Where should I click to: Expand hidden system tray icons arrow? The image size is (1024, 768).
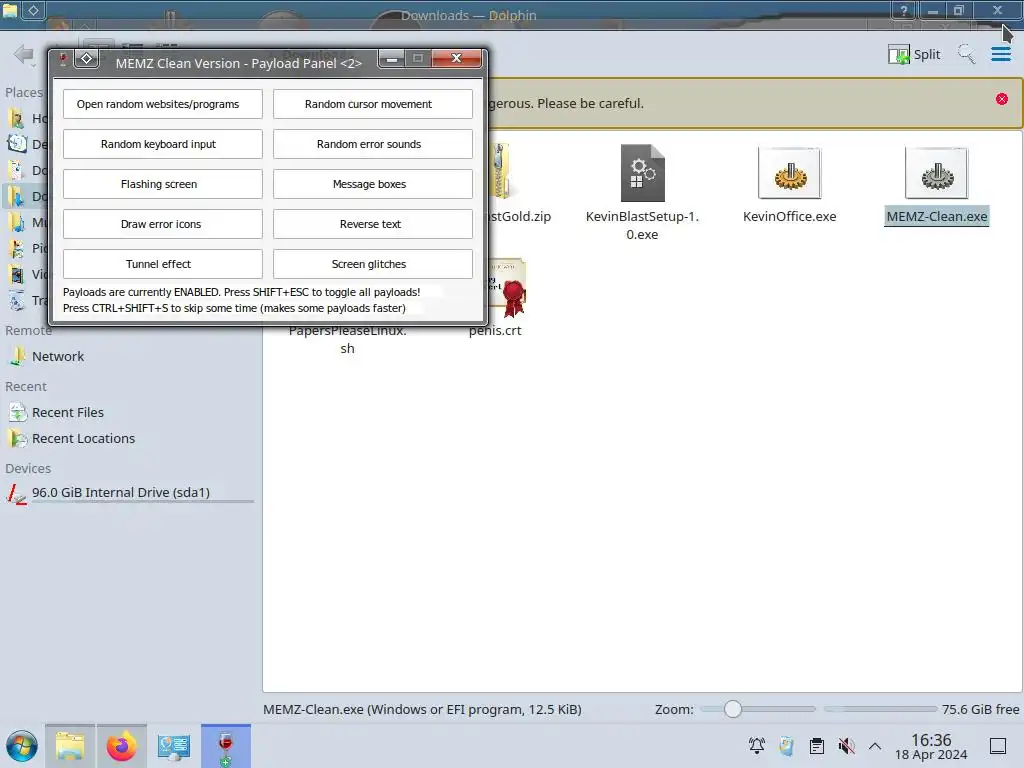pos(875,746)
